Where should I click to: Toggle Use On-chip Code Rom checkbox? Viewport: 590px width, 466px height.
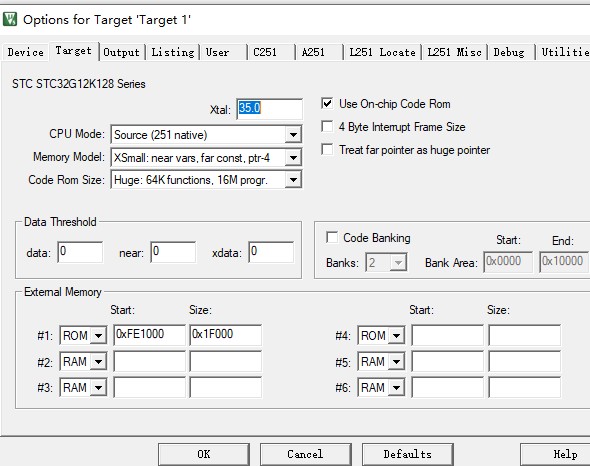click(x=327, y=104)
